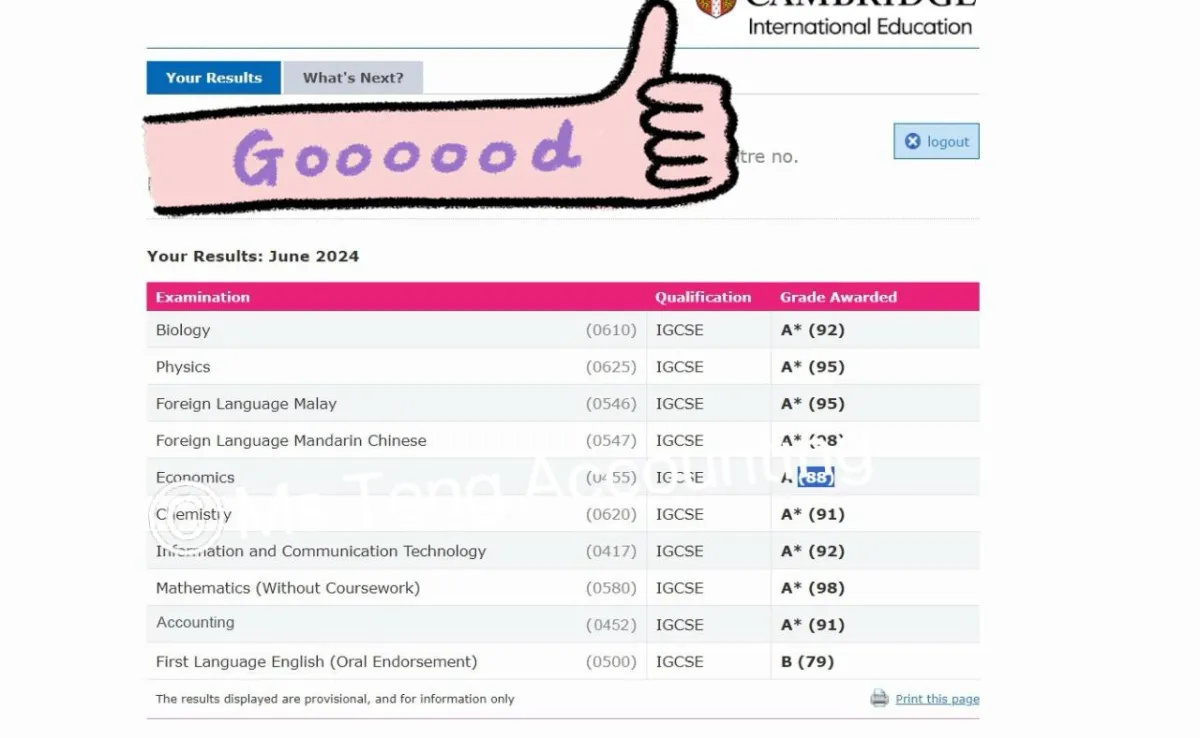
Task: Click the Chemistry syllabus code (0620)
Action: pos(611,515)
